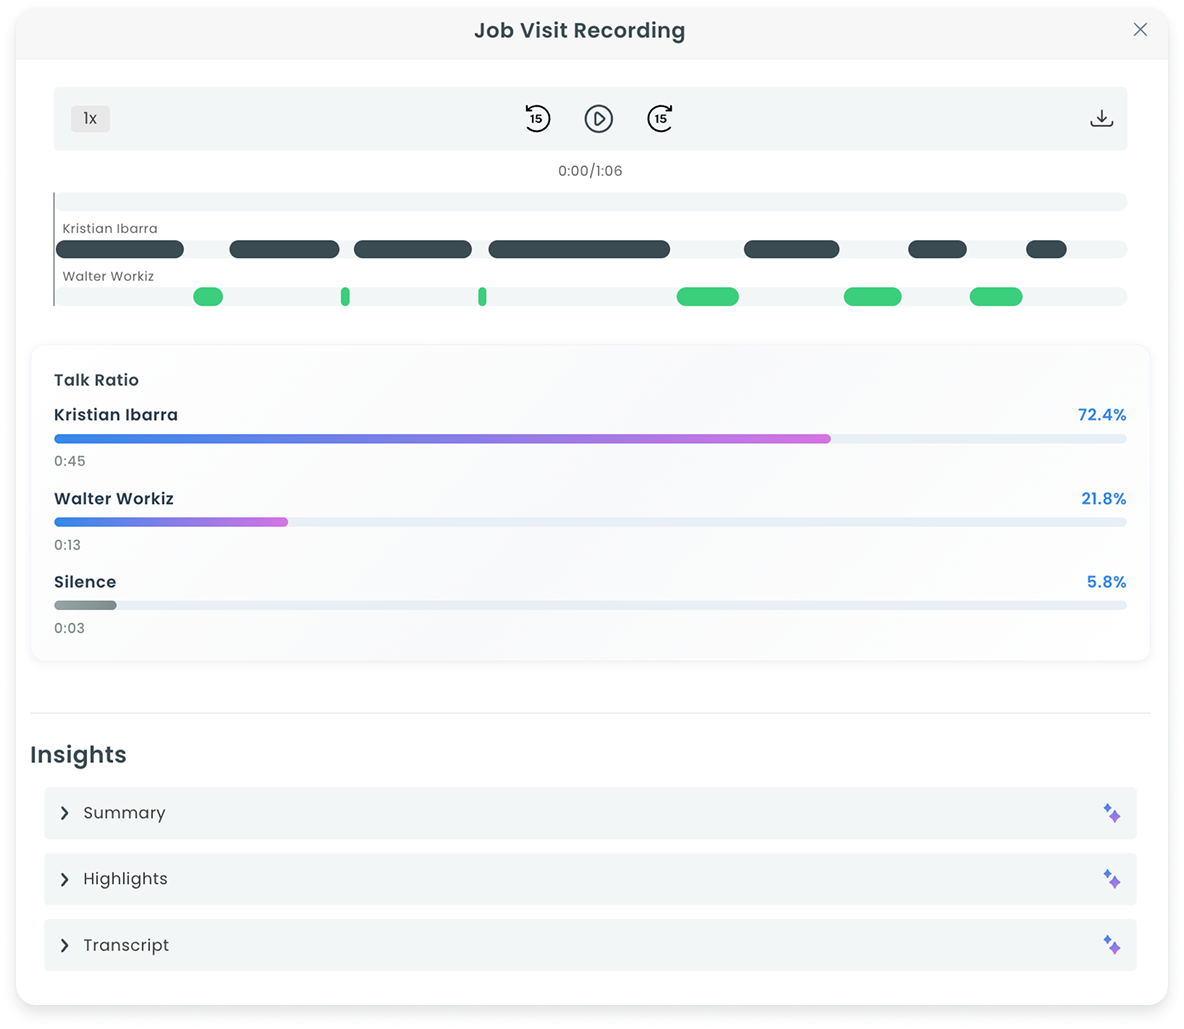Click the AI sparkle icon on Highlights
This screenshot has height=1029, width=1184.
pos(1111,879)
